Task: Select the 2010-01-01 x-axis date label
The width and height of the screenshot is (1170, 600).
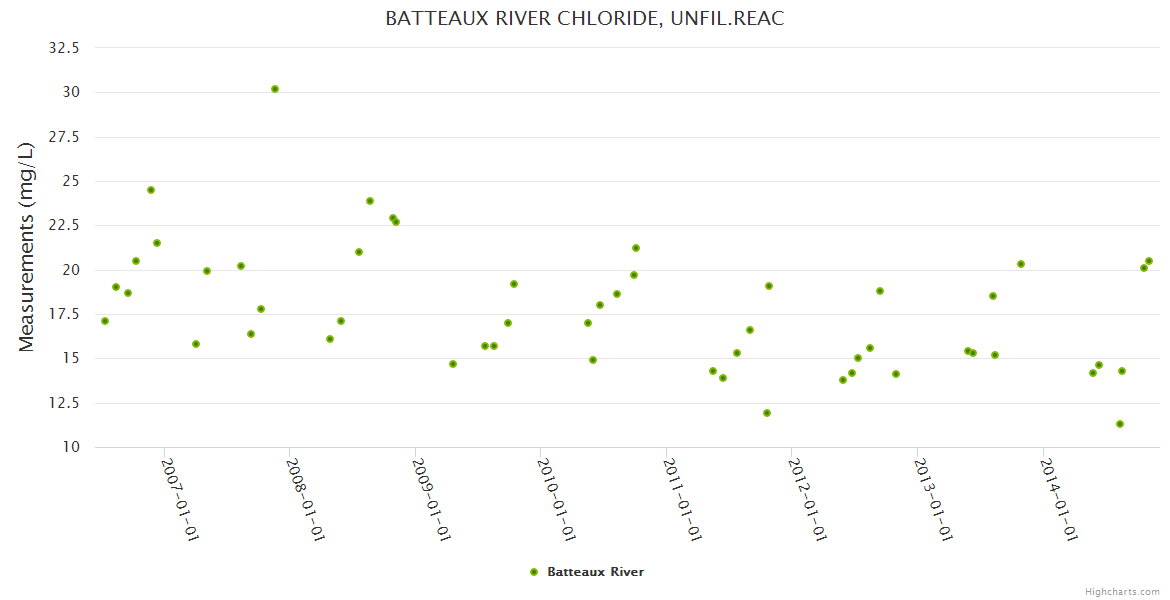Action: click(x=556, y=500)
